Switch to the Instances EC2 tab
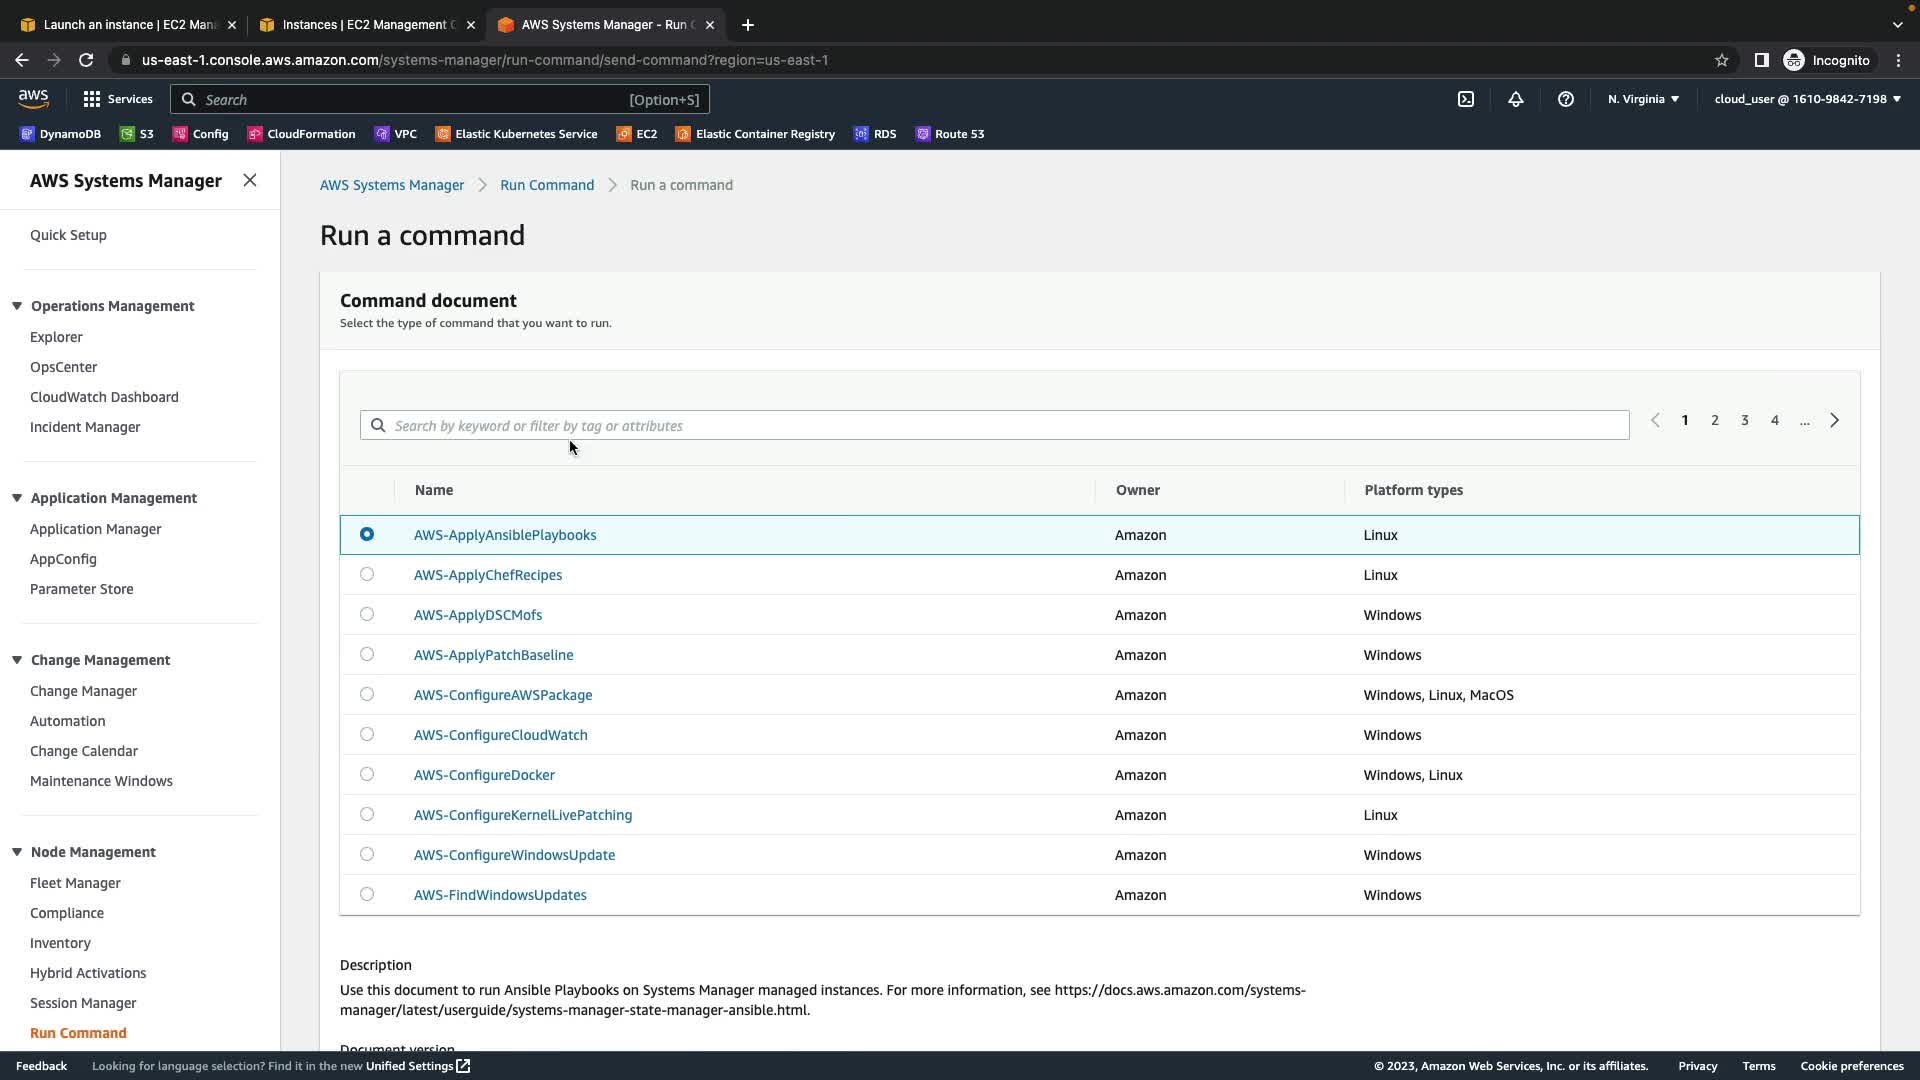Screen dimensions: 1920x1080 point(365,25)
